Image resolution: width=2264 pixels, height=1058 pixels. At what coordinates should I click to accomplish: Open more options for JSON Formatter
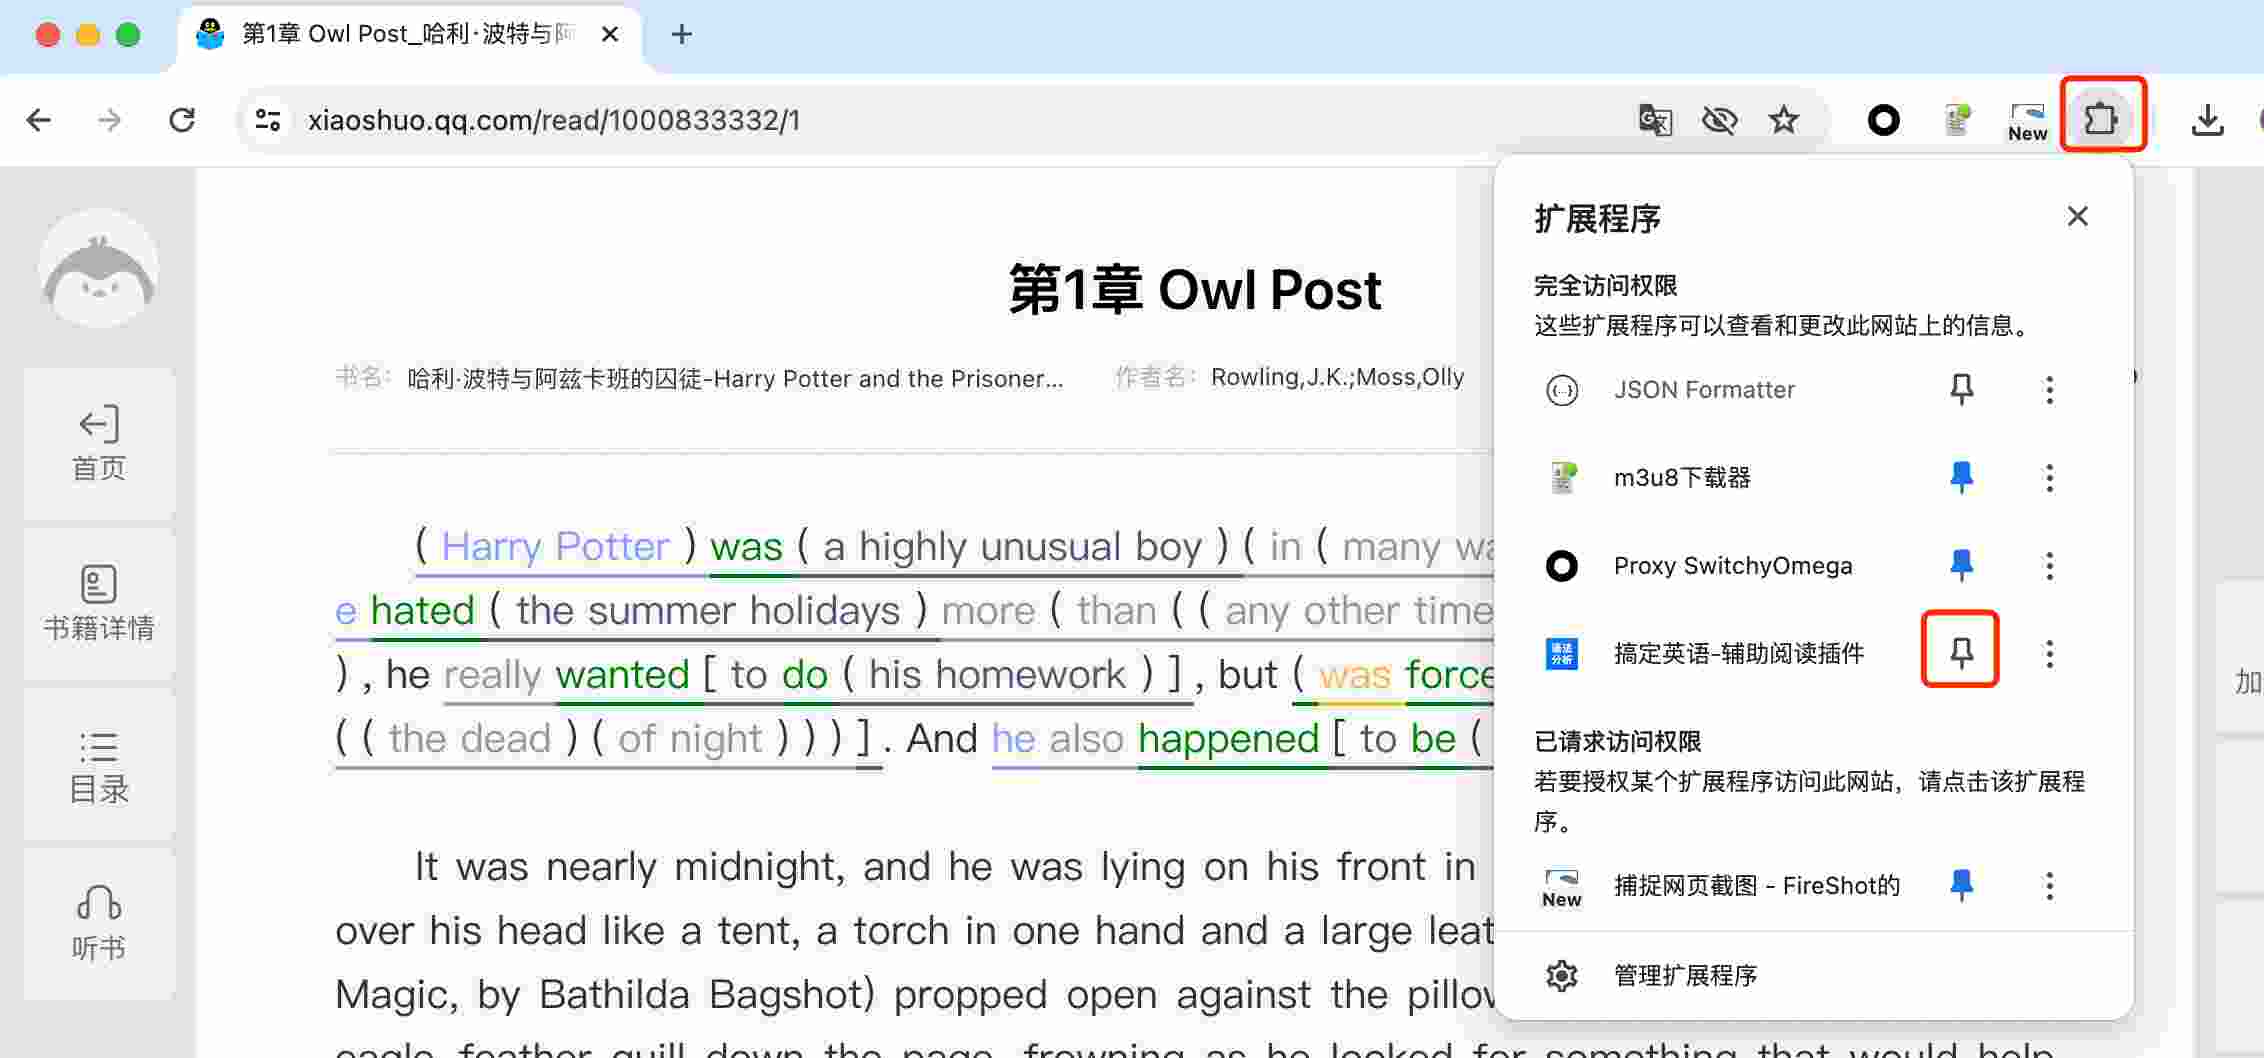click(2049, 389)
